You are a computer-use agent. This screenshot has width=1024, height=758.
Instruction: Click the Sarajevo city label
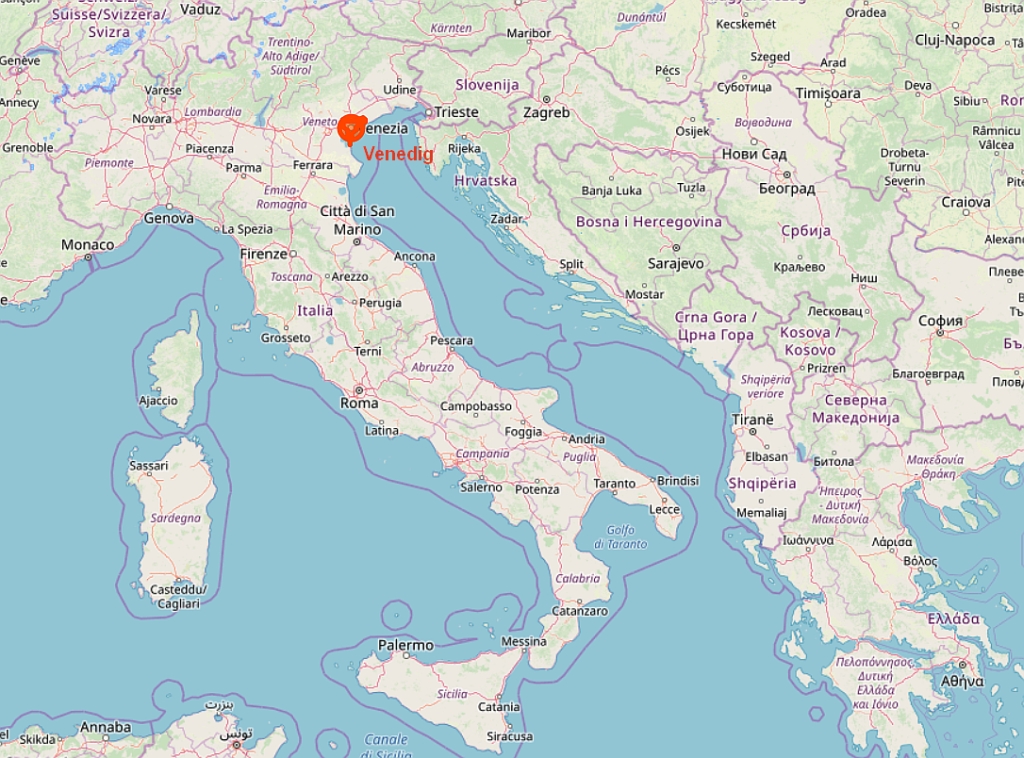pos(676,264)
